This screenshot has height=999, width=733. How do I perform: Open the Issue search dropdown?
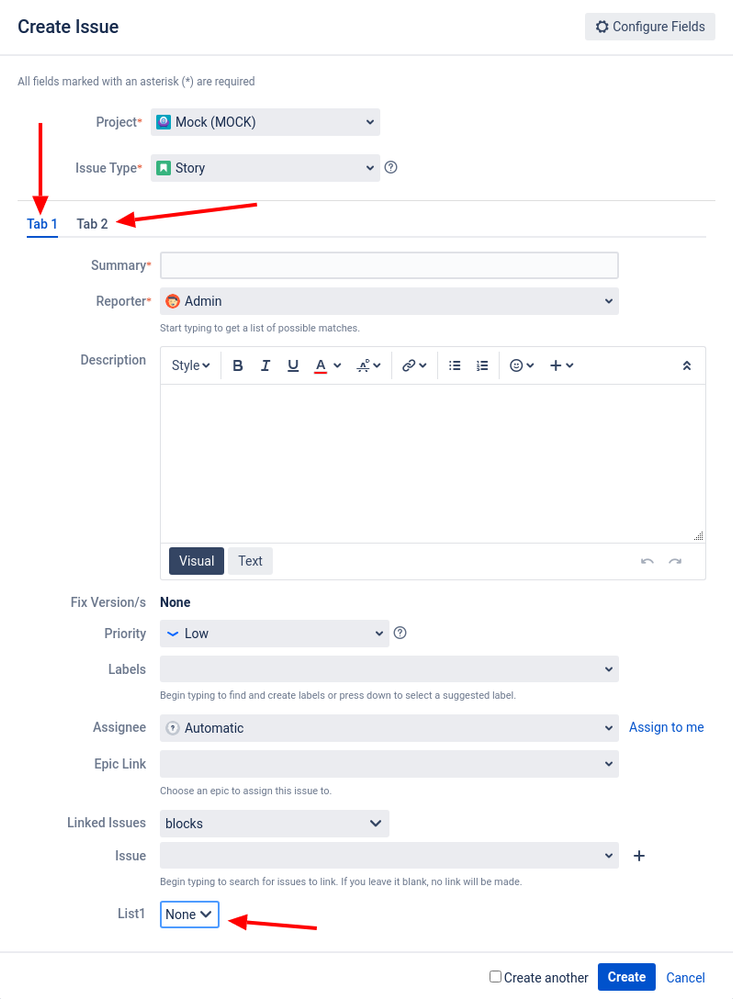point(389,856)
